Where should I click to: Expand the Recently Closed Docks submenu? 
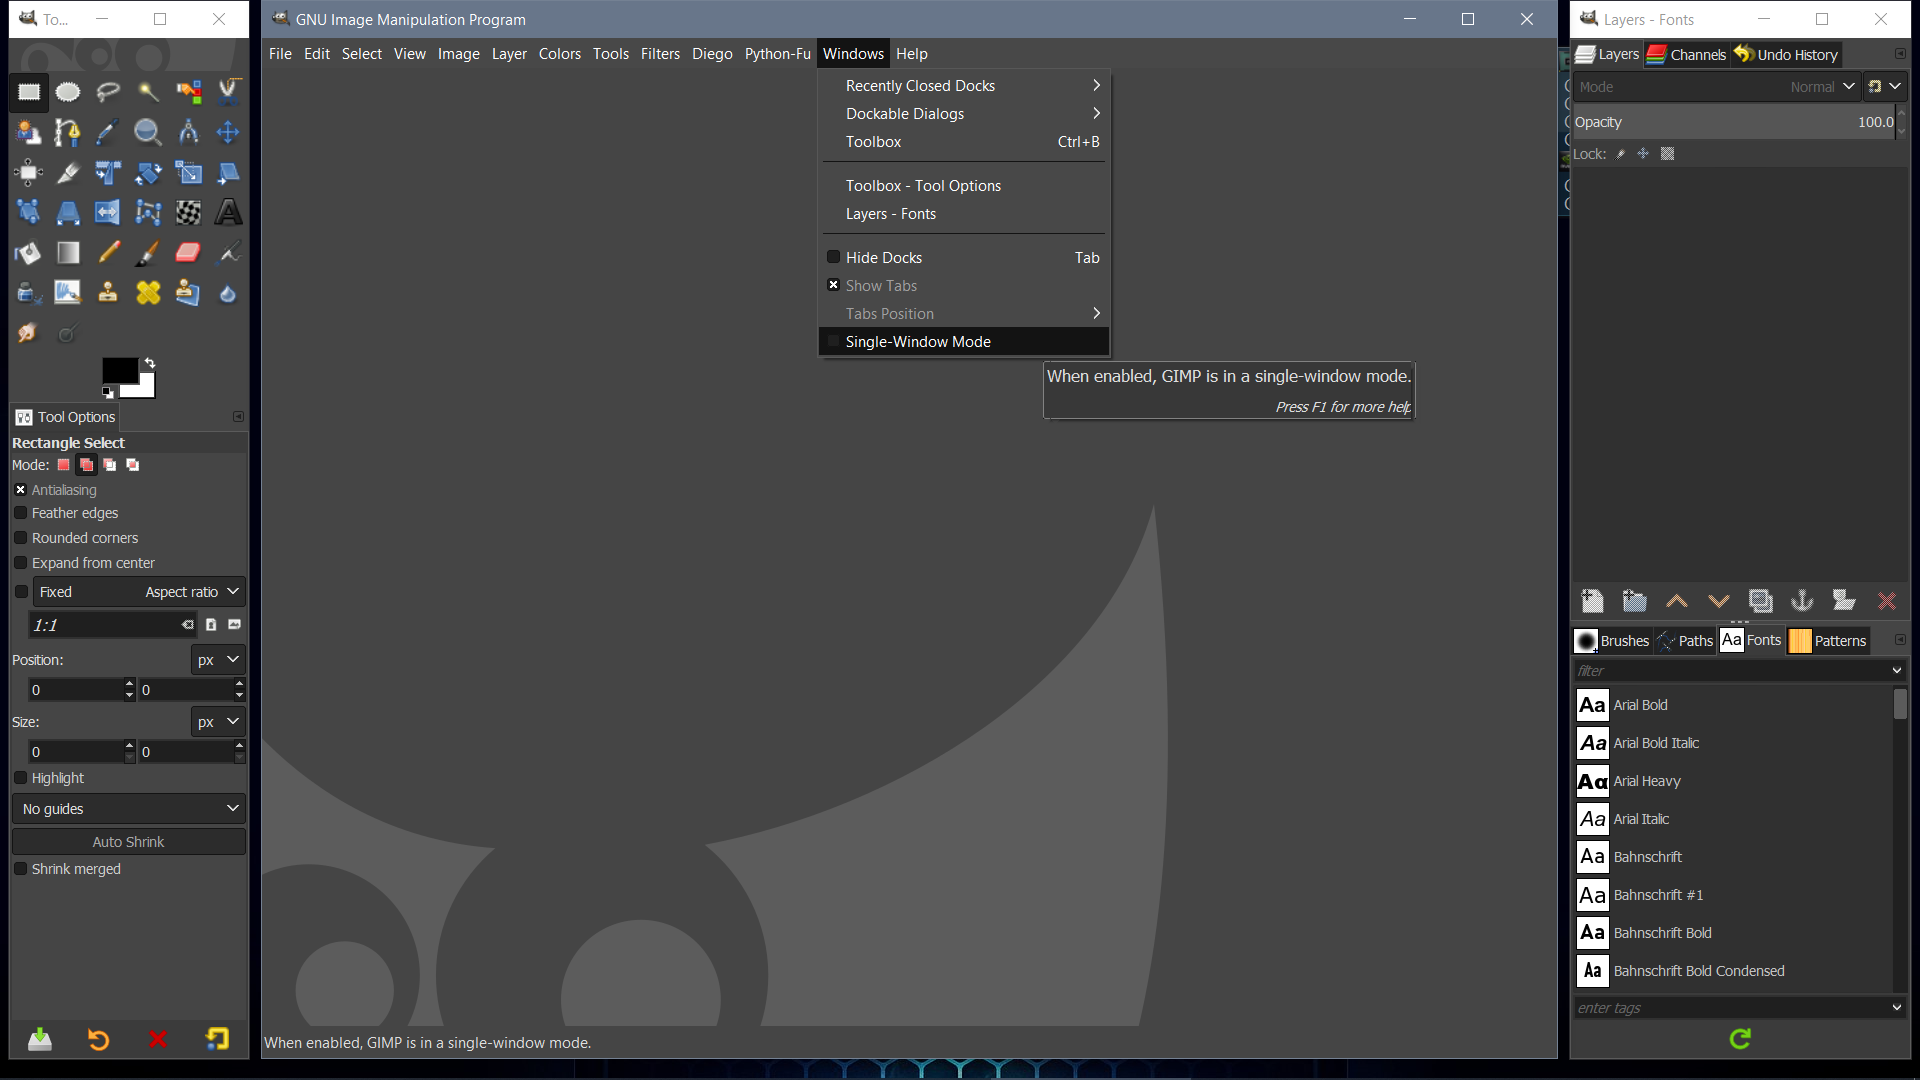(x=963, y=86)
